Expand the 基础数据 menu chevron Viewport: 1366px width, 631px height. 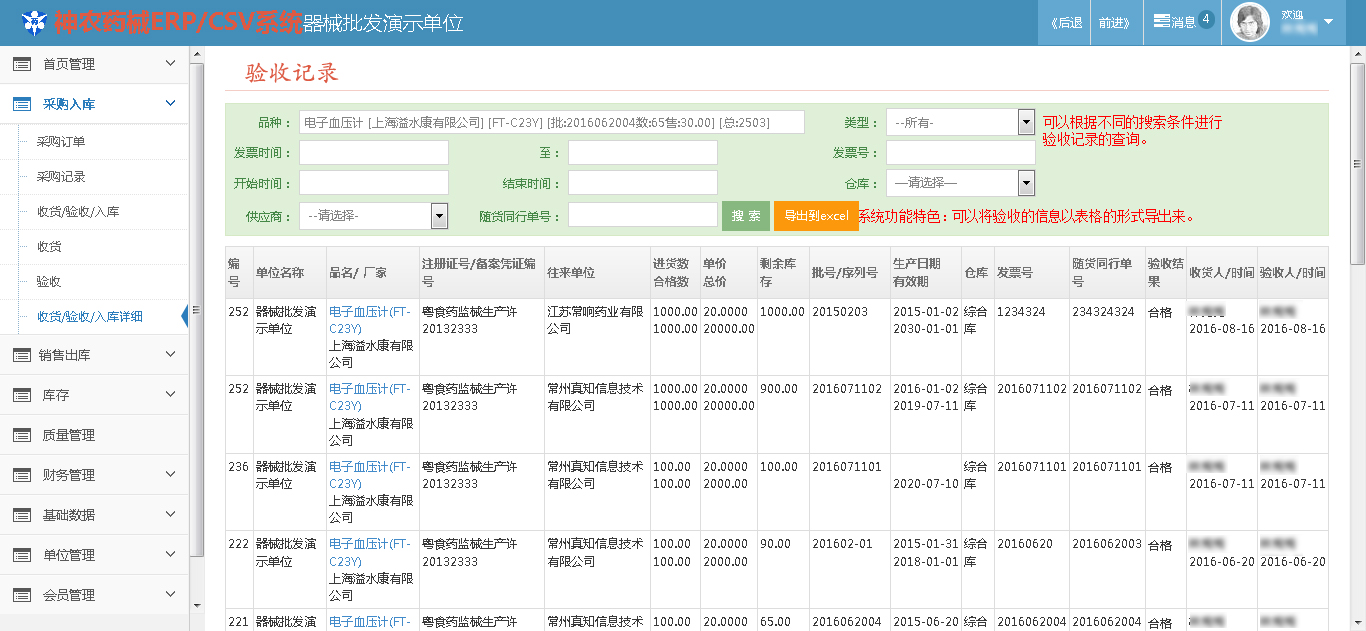pos(170,514)
